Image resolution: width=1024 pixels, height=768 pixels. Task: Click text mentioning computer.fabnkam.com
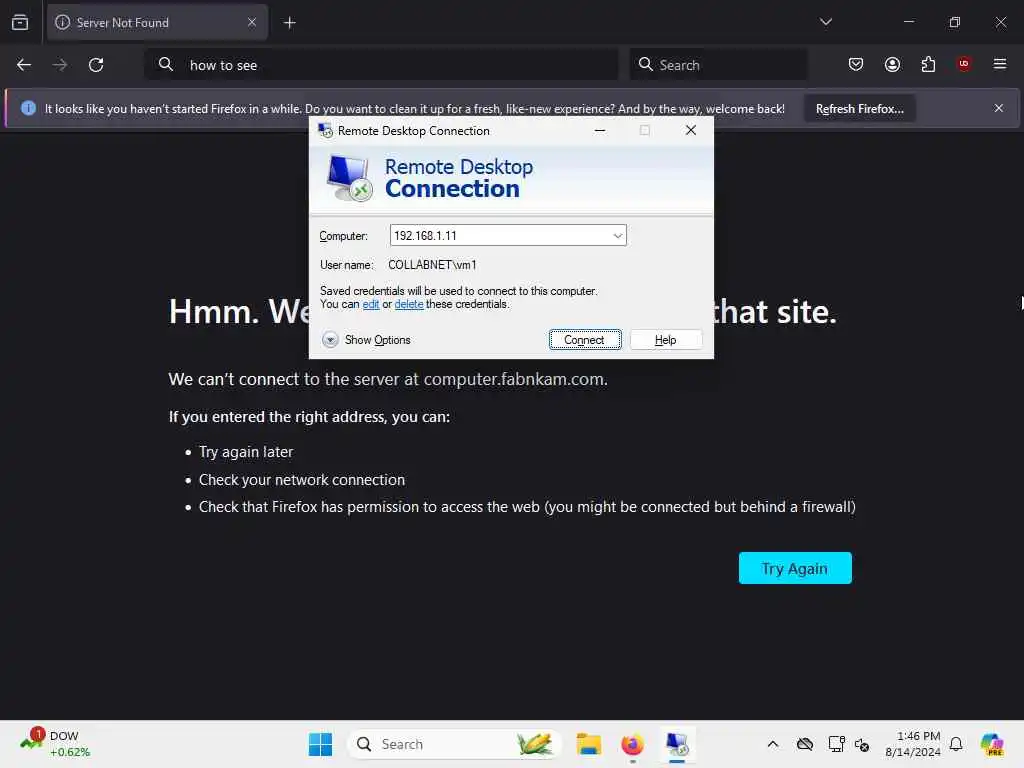(388, 379)
